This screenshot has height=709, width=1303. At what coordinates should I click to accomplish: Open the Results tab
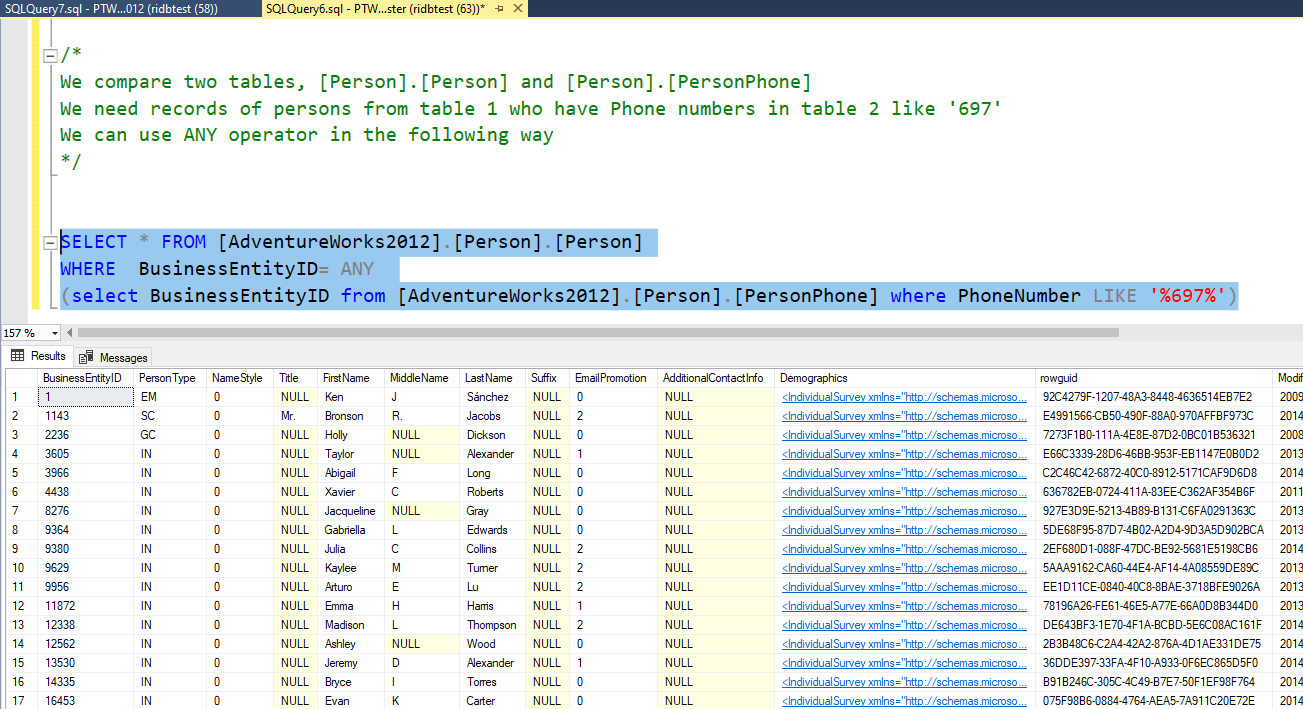[x=39, y=356]
